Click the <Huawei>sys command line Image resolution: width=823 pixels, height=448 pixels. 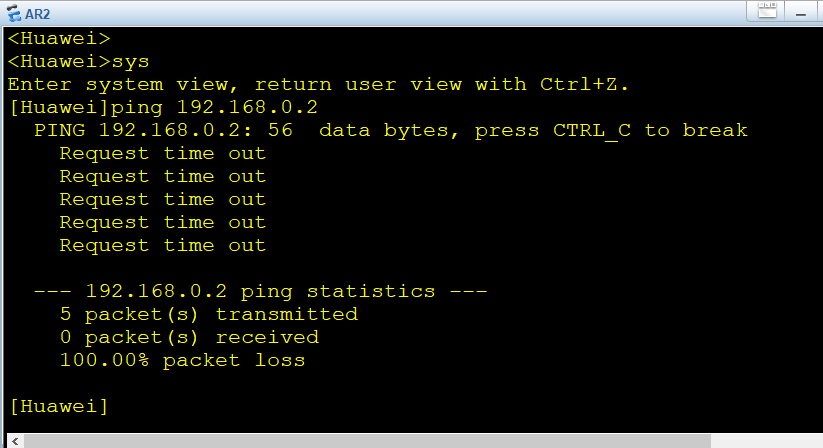[78, 62]
